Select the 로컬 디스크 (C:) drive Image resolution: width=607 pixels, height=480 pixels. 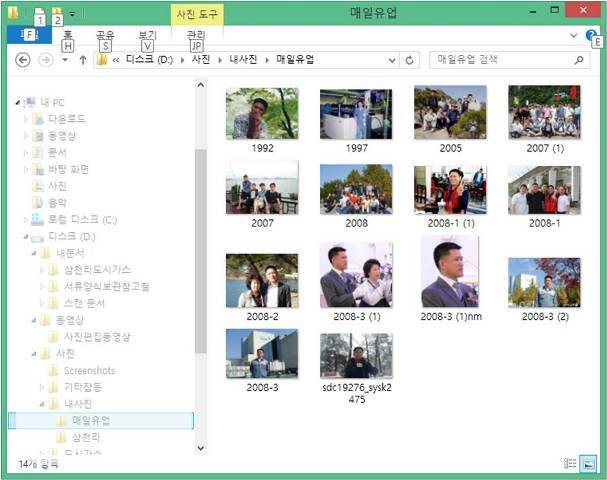(x=83, y=219)
